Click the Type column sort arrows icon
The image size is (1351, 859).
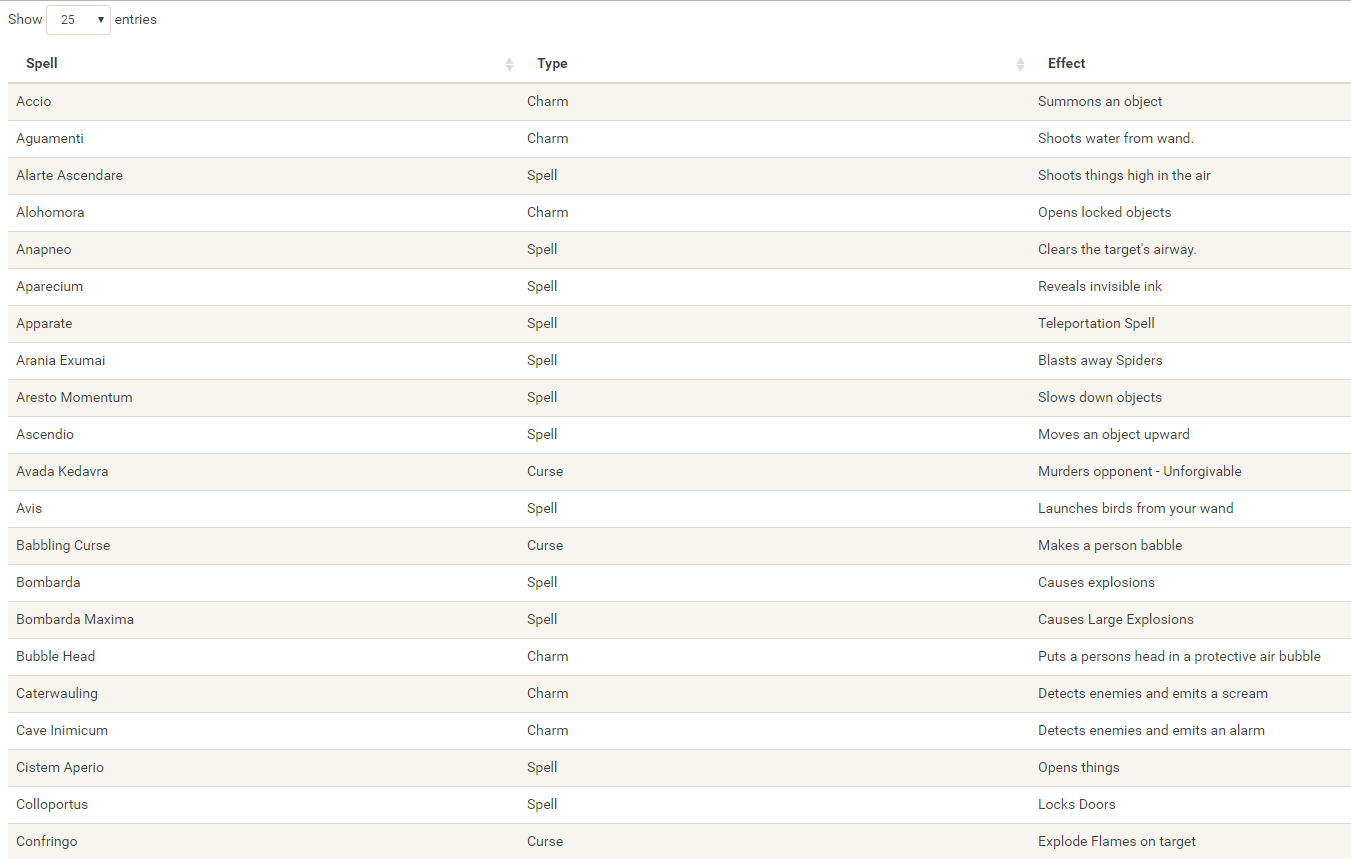[1020, 64]
